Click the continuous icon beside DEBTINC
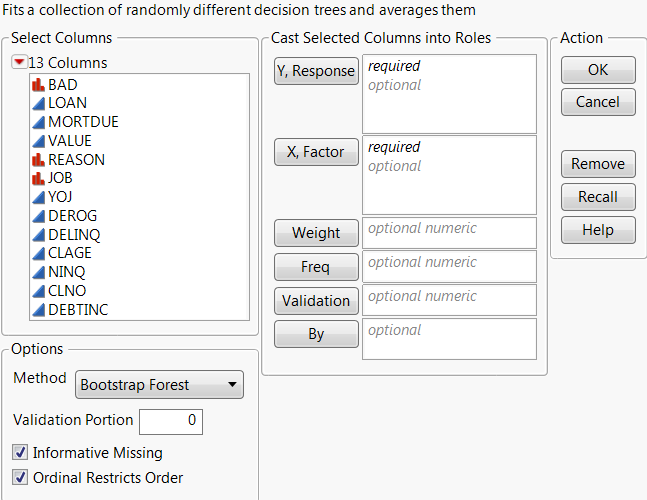This screenshot has width=647, height=500. [38, 311]
